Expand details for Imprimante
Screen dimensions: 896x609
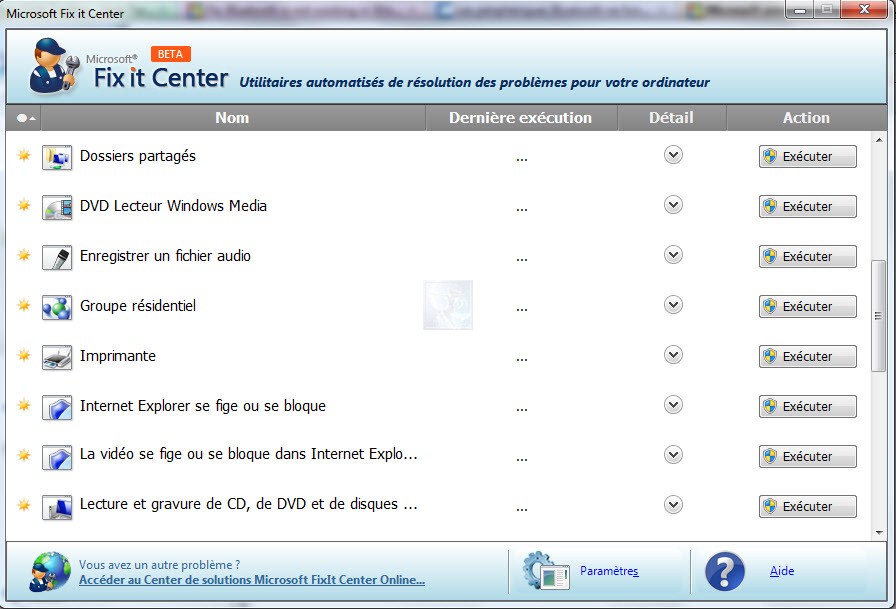(x=673, y=355)
